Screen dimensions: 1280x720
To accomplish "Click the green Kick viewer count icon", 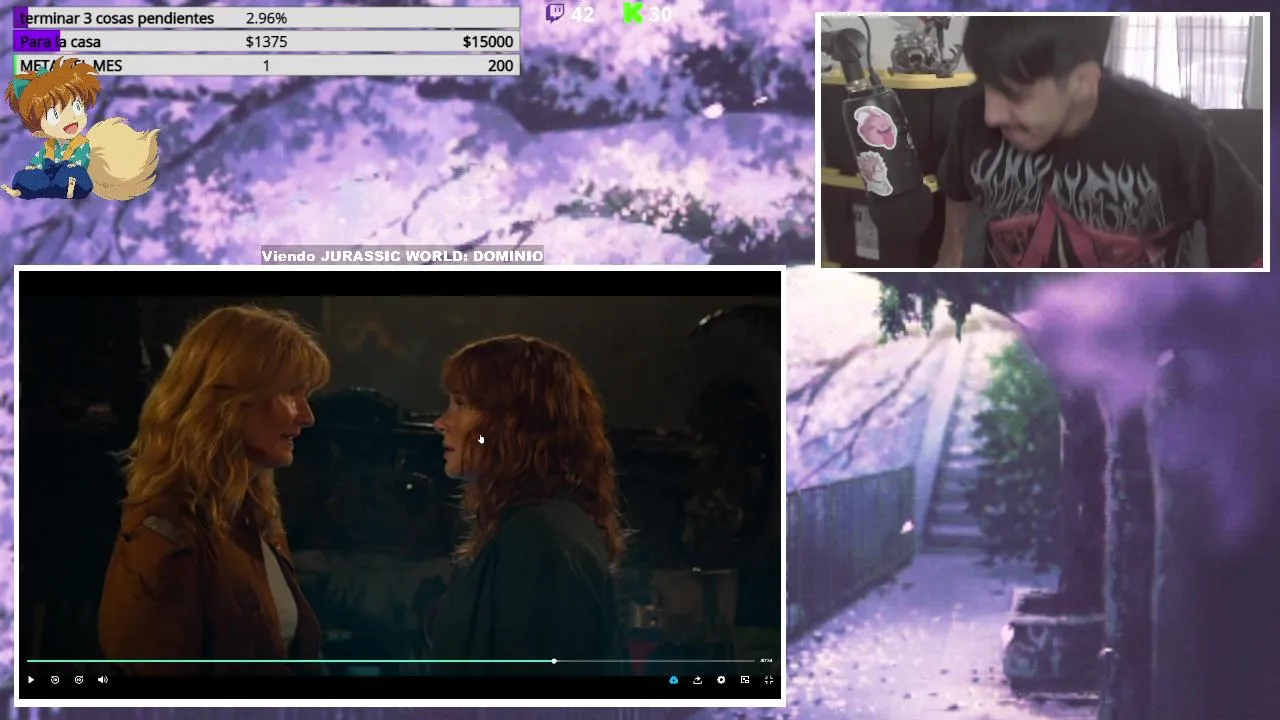I will click(x=633, y=13).
